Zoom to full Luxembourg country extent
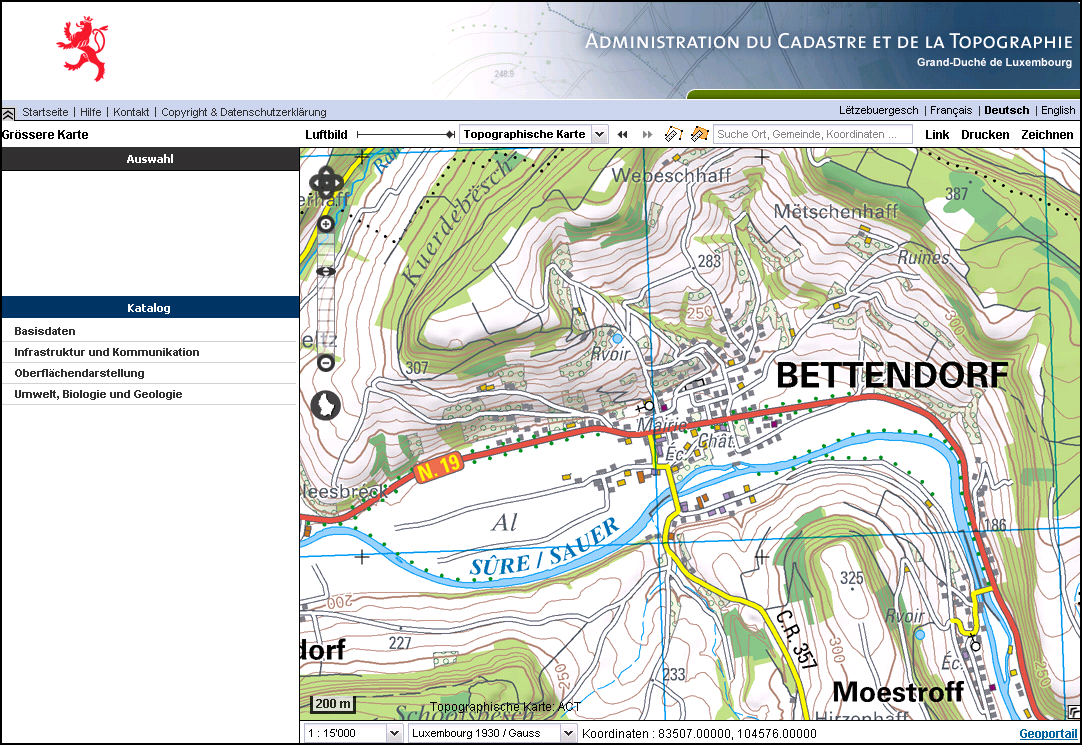 click(327, 405)
